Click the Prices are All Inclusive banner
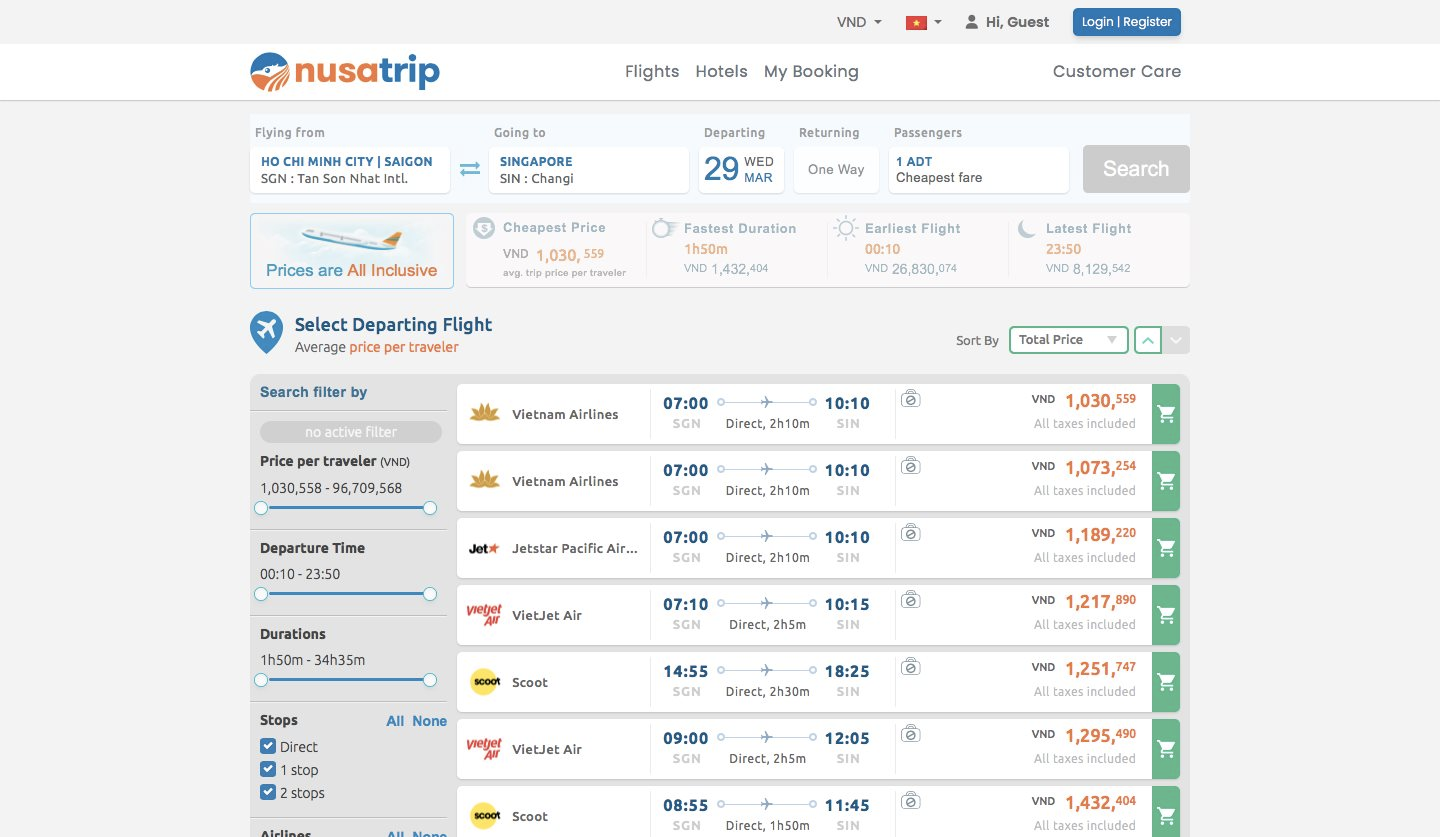This screenshot has height=837, width=1440. pos(352,251)
